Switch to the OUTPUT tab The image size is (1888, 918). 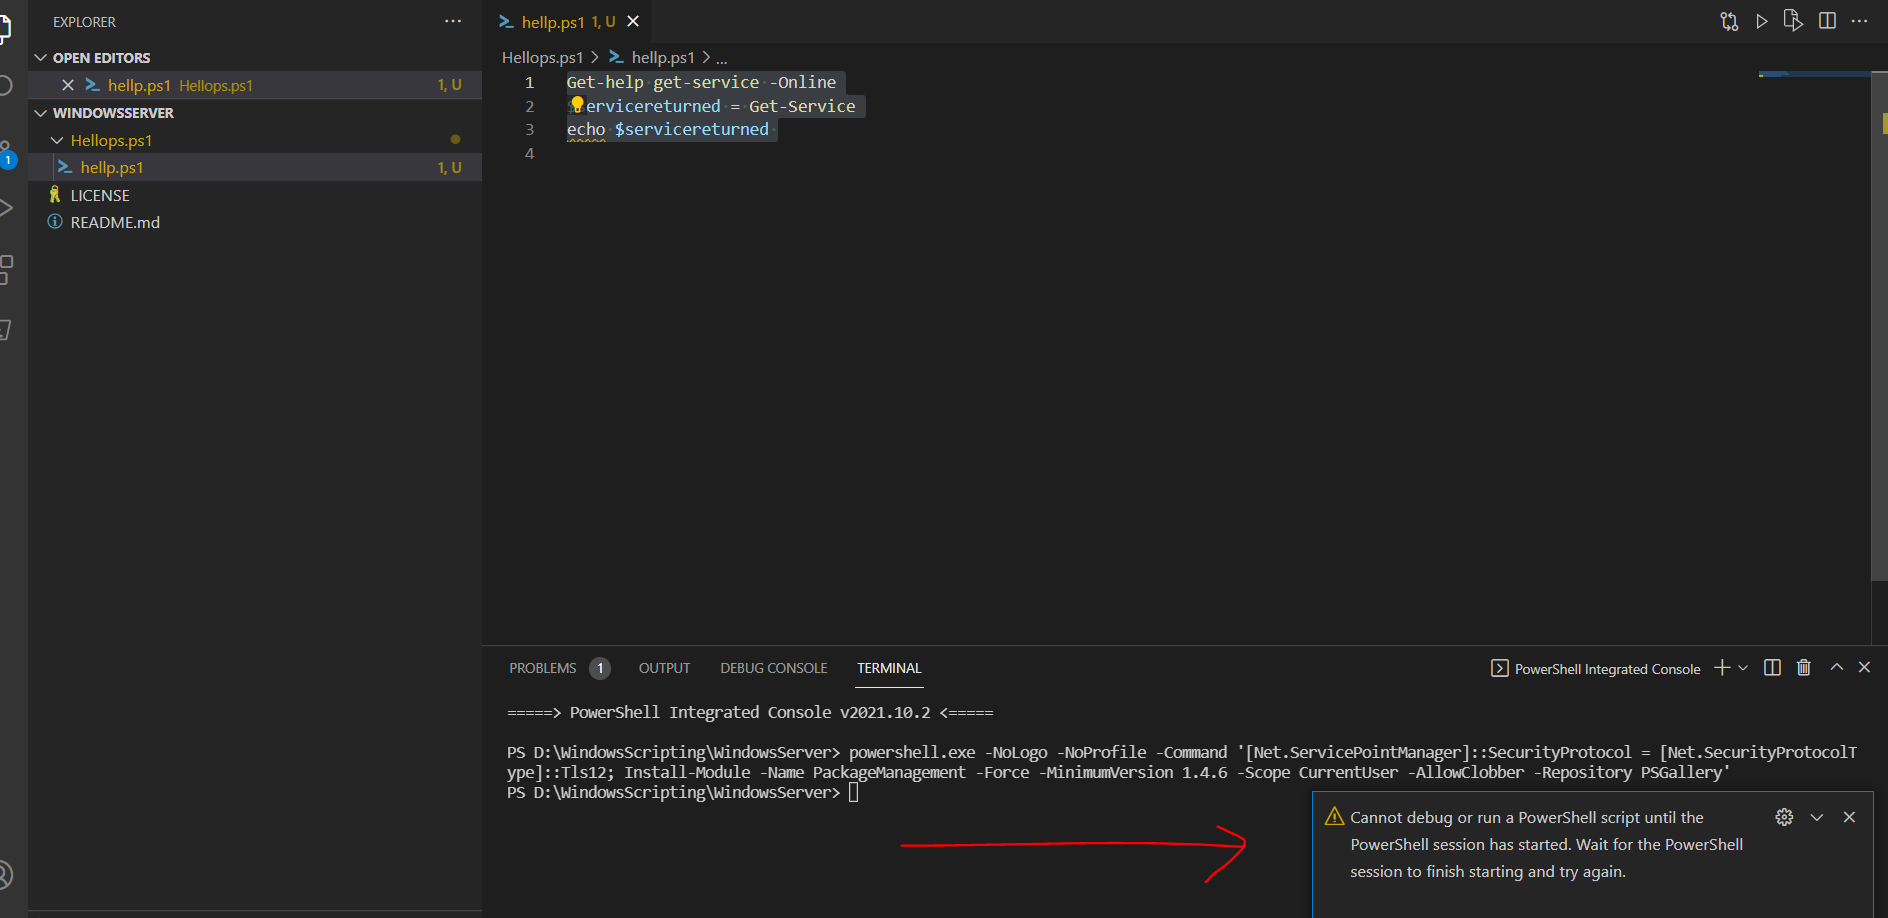point(663,667)
